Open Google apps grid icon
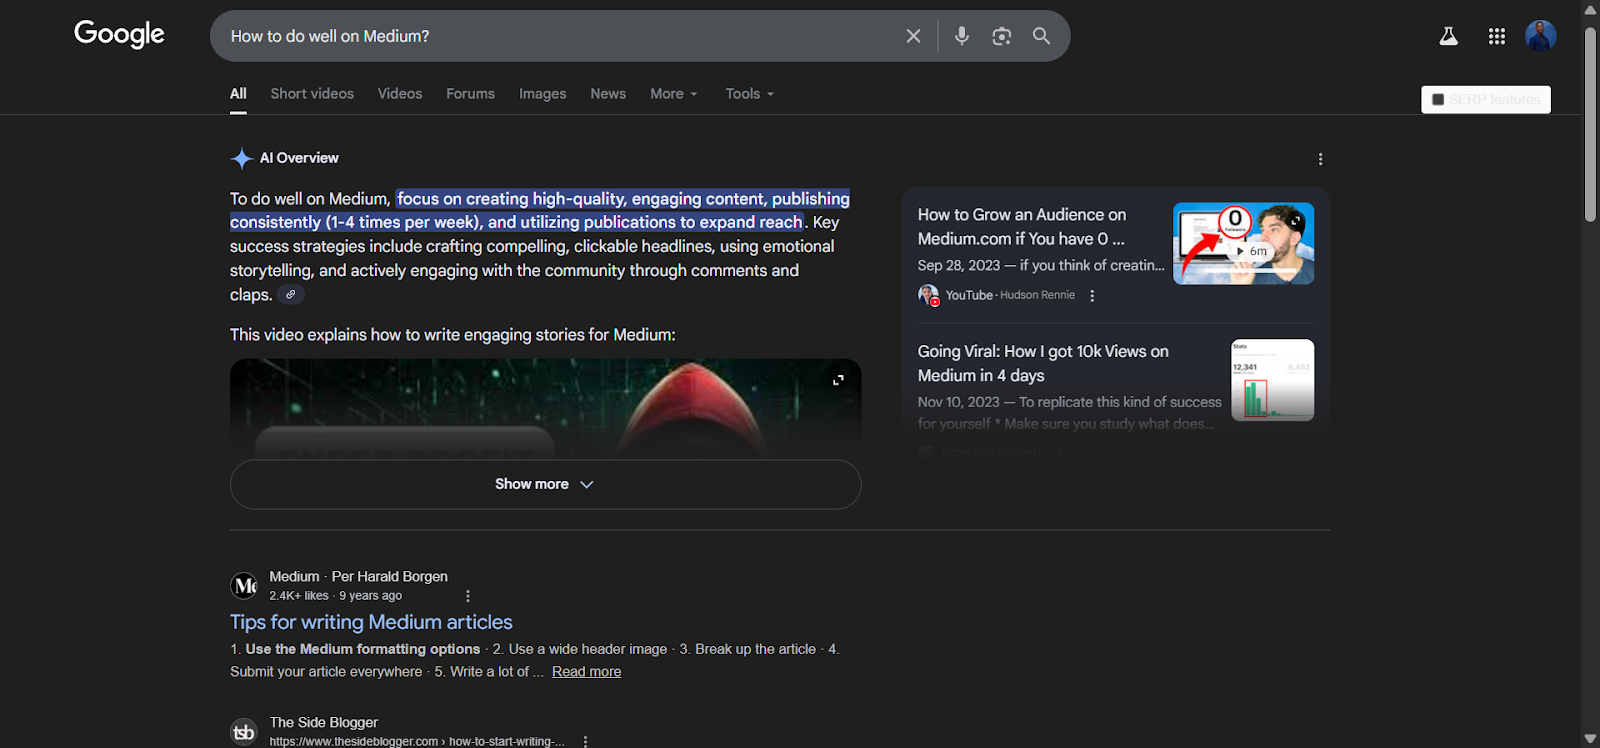 pyautogui.click(x=1496, y=36)
